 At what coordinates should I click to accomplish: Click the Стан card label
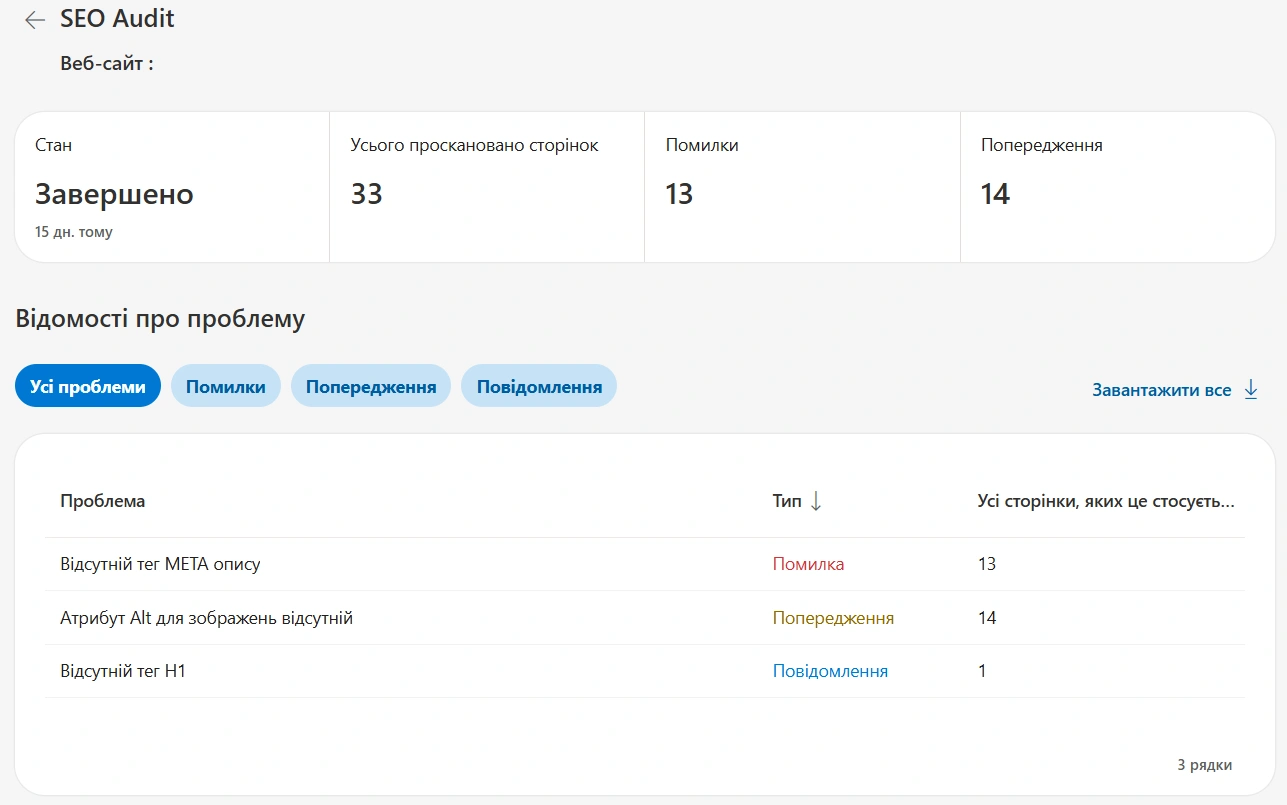point(53,145)
